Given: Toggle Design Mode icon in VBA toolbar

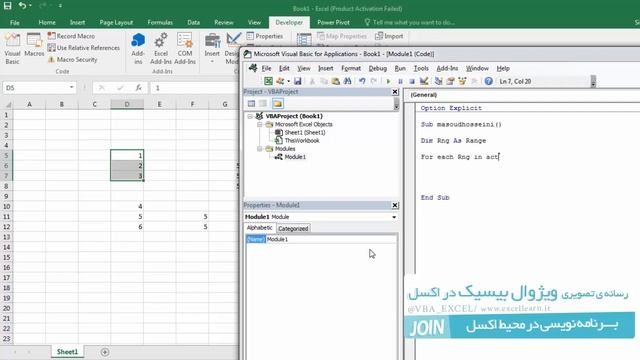Looking at the screenshot, I should [424, 81].
